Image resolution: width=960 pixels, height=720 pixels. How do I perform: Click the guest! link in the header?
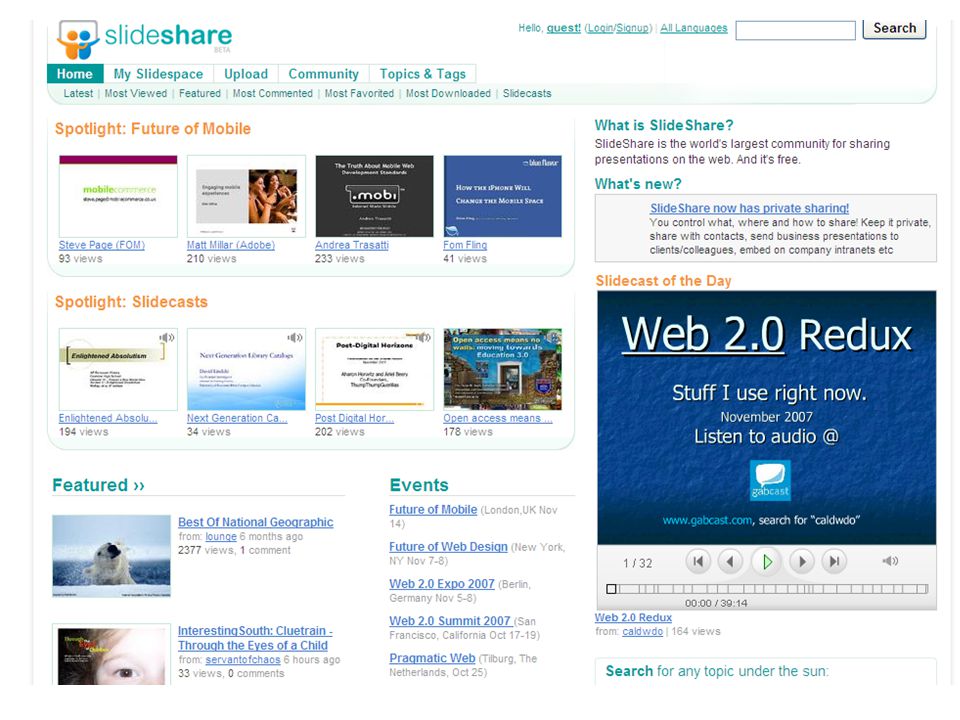click(x=564, y=28)
